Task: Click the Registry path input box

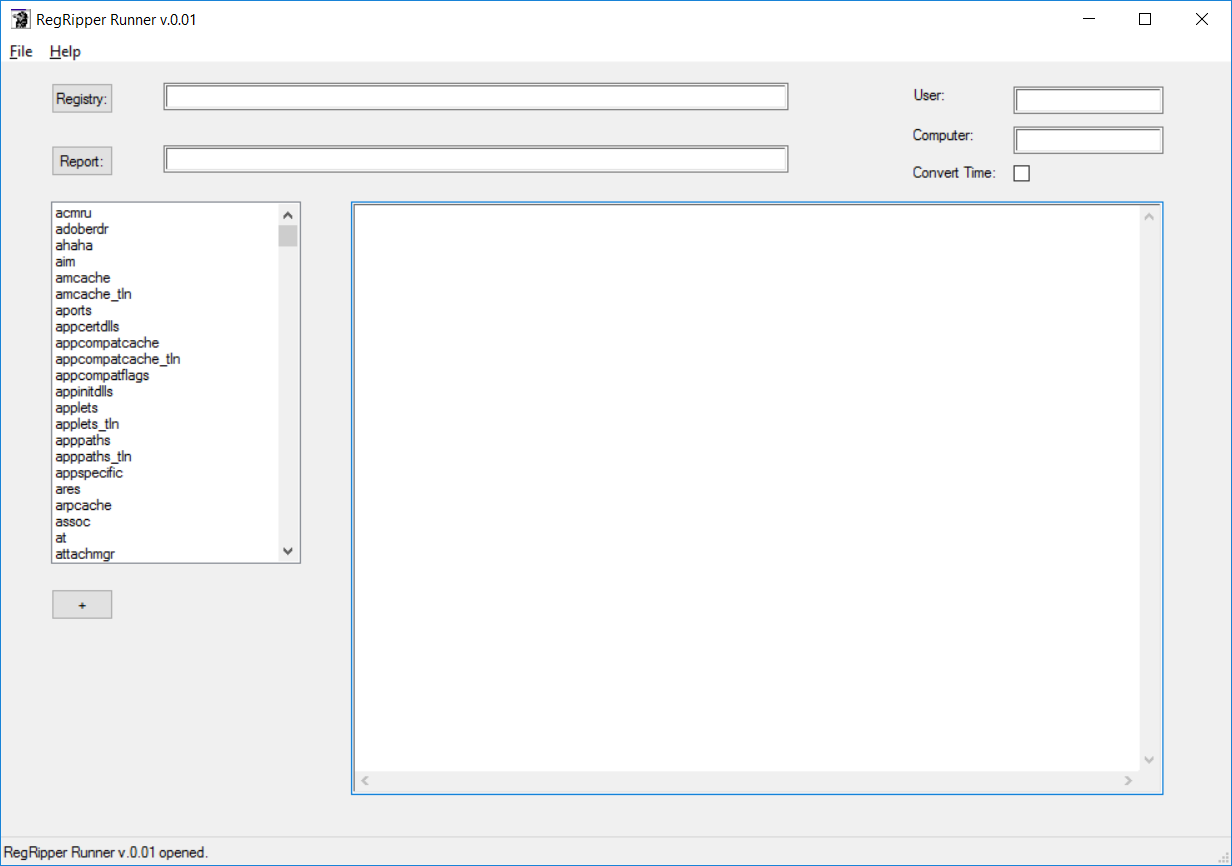Action: pyautogui.click(x=476, y=96)
